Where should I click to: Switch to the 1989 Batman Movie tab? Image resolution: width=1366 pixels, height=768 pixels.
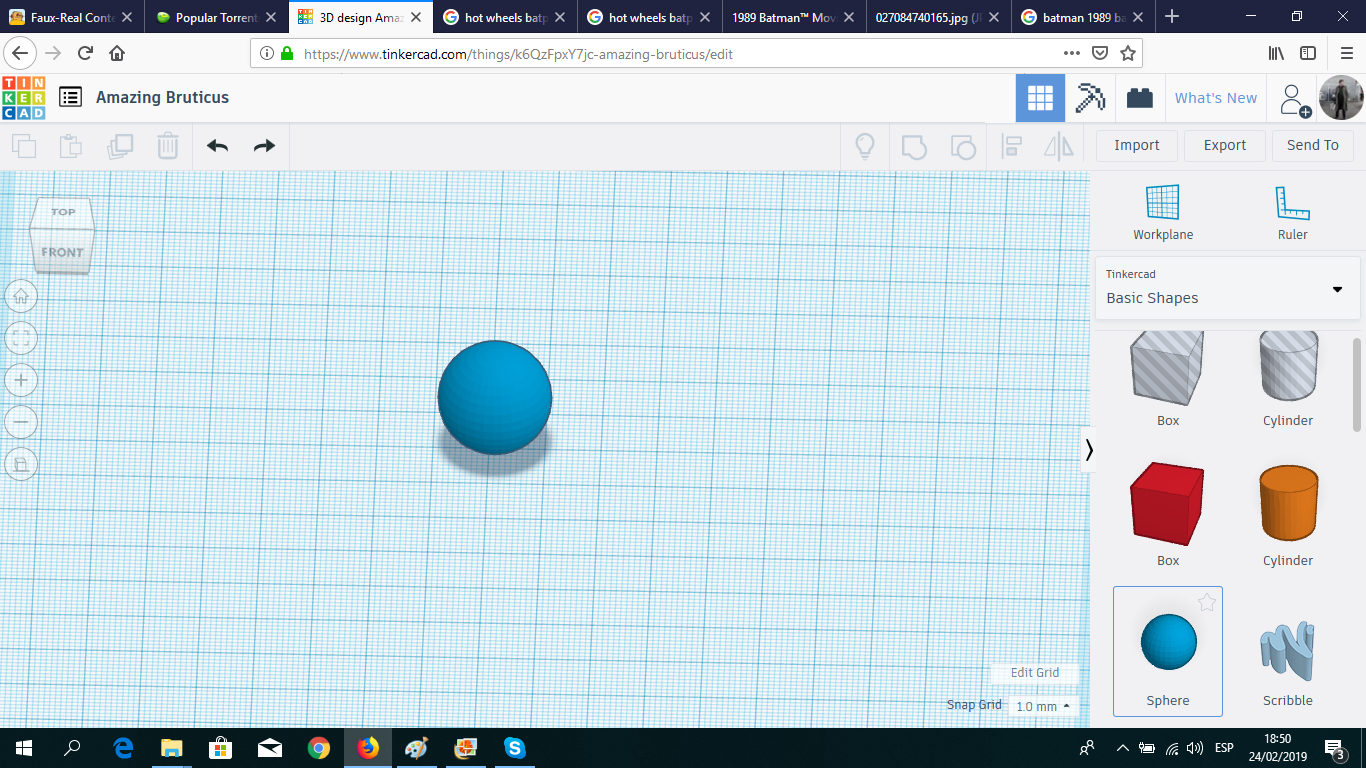coord(796,17)
